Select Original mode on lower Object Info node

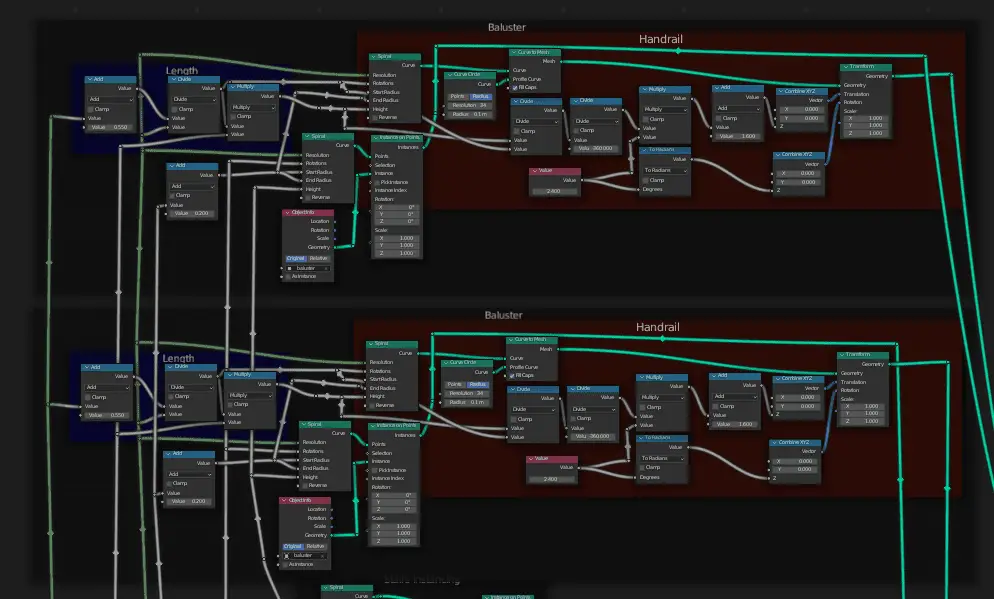coord(293,546)
